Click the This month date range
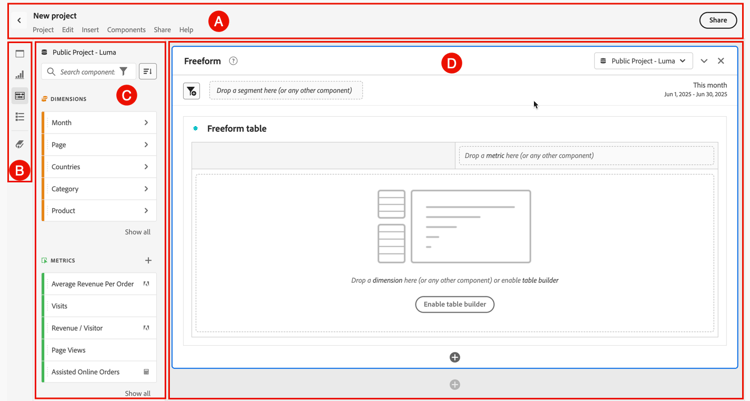 pyautogui.click(x=696, y=89)
